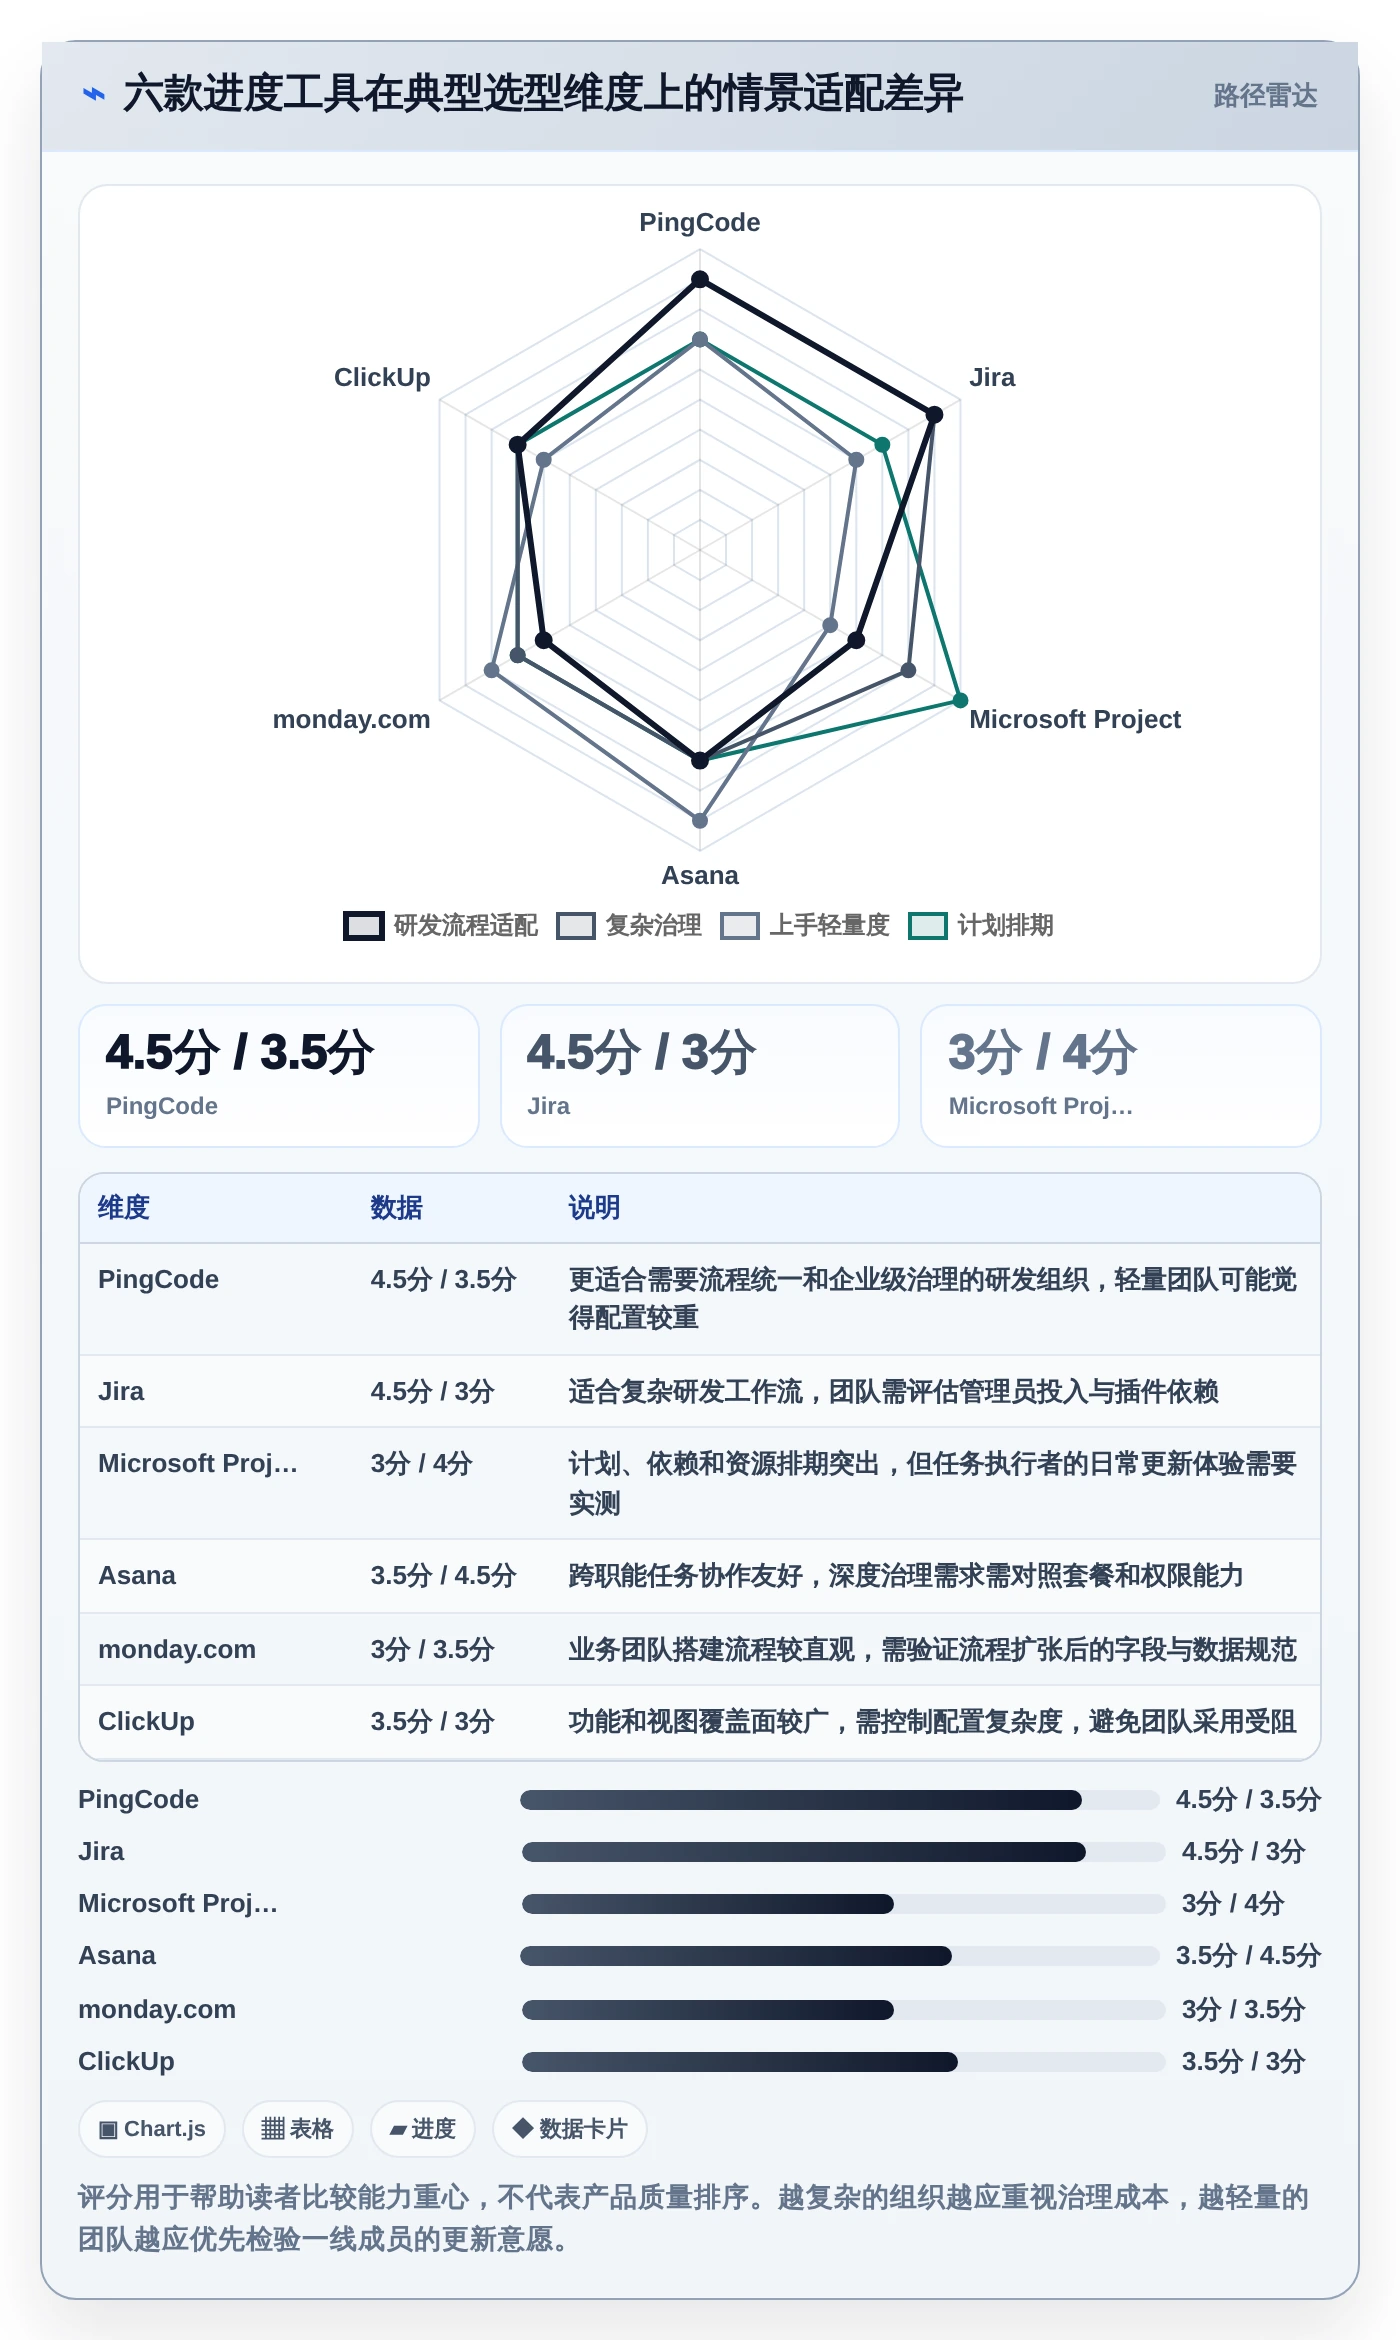This screenshot has height=2340, width=1400.
Task: Toggle the 研发流程适配 legend dataset
Action: point(441,926)
